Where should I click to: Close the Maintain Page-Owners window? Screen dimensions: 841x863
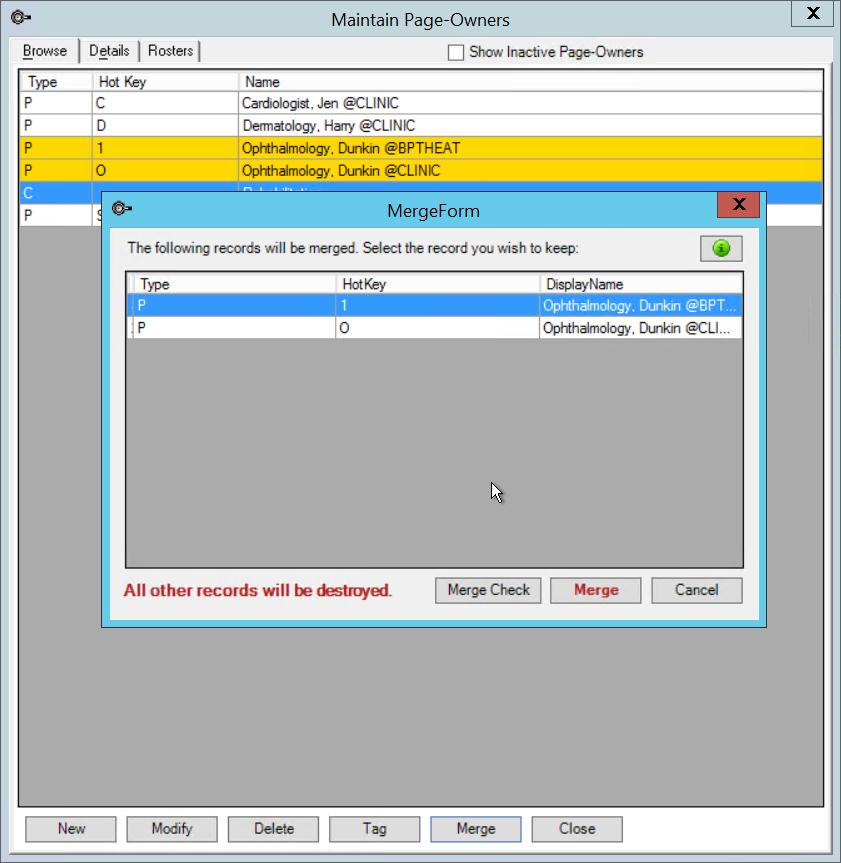(x=812, y=13)
